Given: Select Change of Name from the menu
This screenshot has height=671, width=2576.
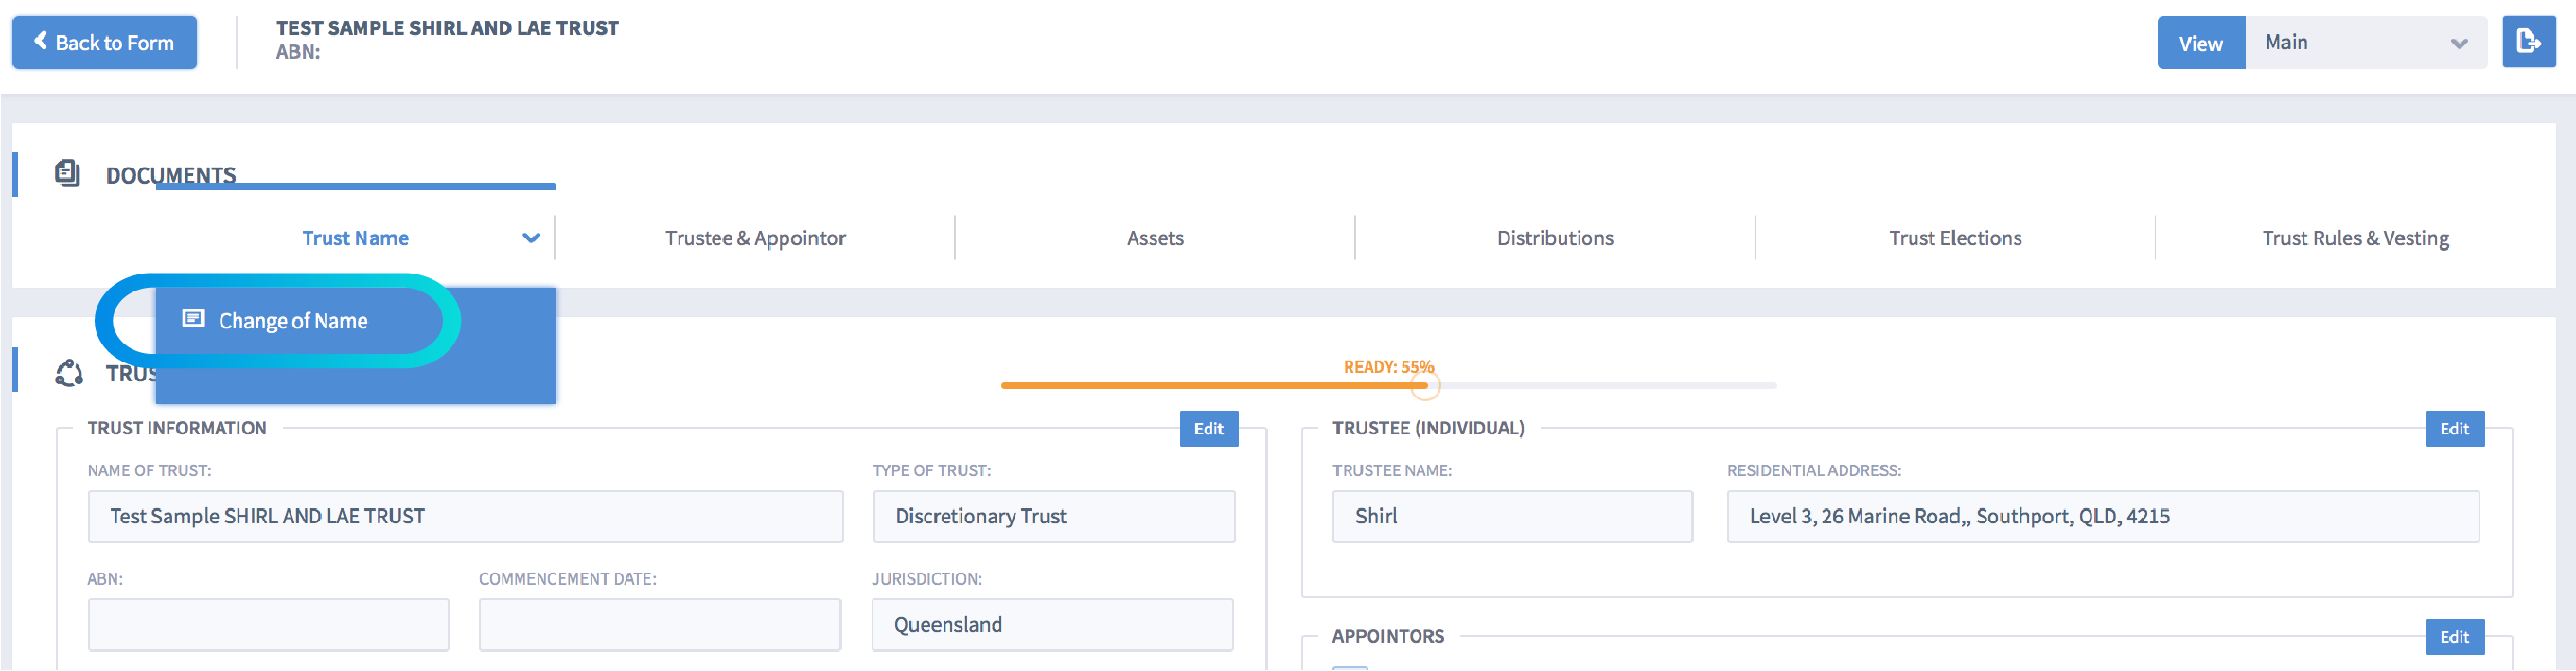Looking at the screenshot, I should 292,321.
